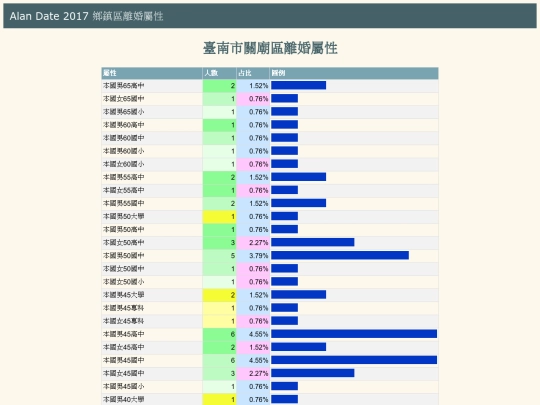The width and height of the screenshot is (540, 405).
Task: Click the 圖例 column header
Action: [354, 73]
